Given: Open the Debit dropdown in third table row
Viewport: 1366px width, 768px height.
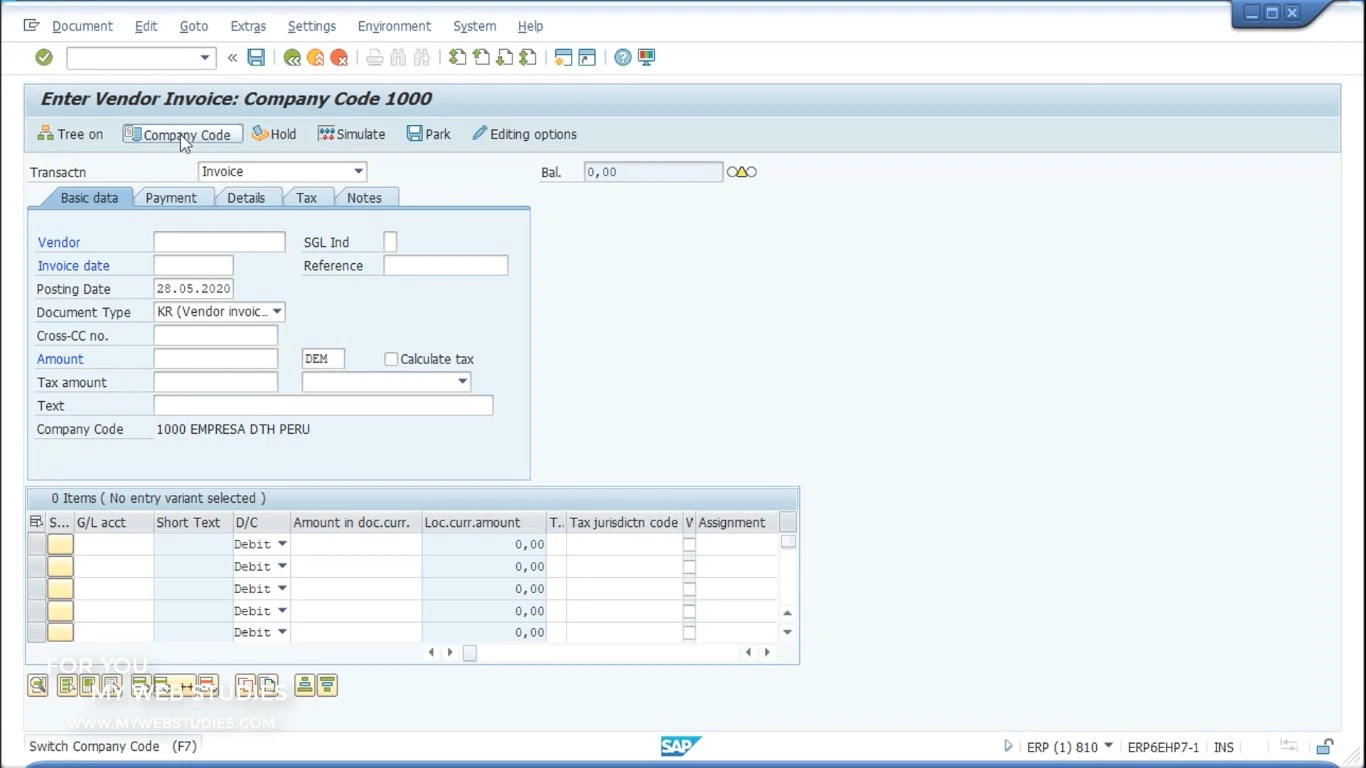Looking at the screenshot, I should [x=282, y=589].
